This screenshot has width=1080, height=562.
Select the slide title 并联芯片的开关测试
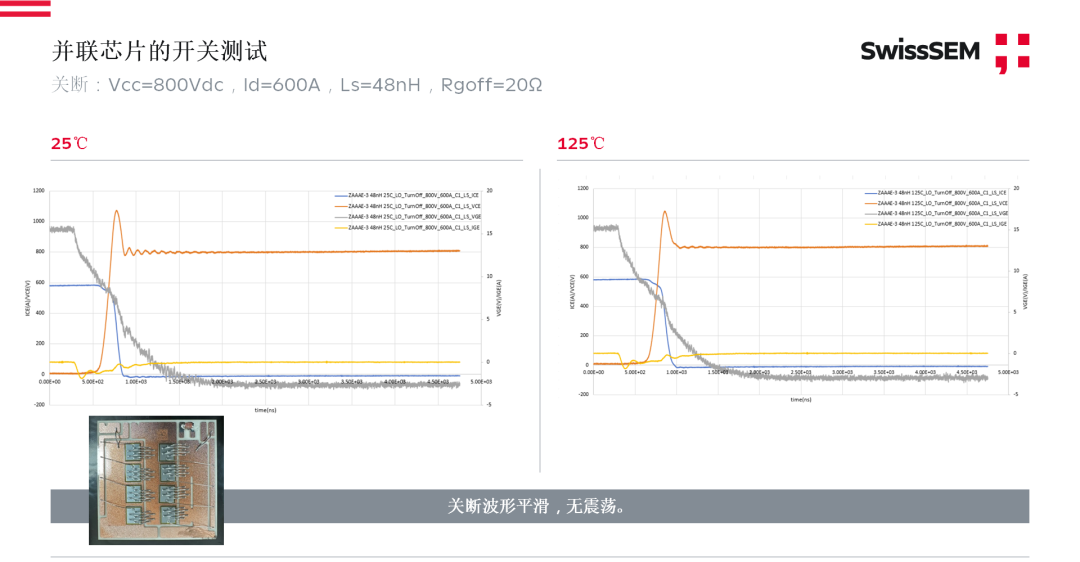pos(159,51)
